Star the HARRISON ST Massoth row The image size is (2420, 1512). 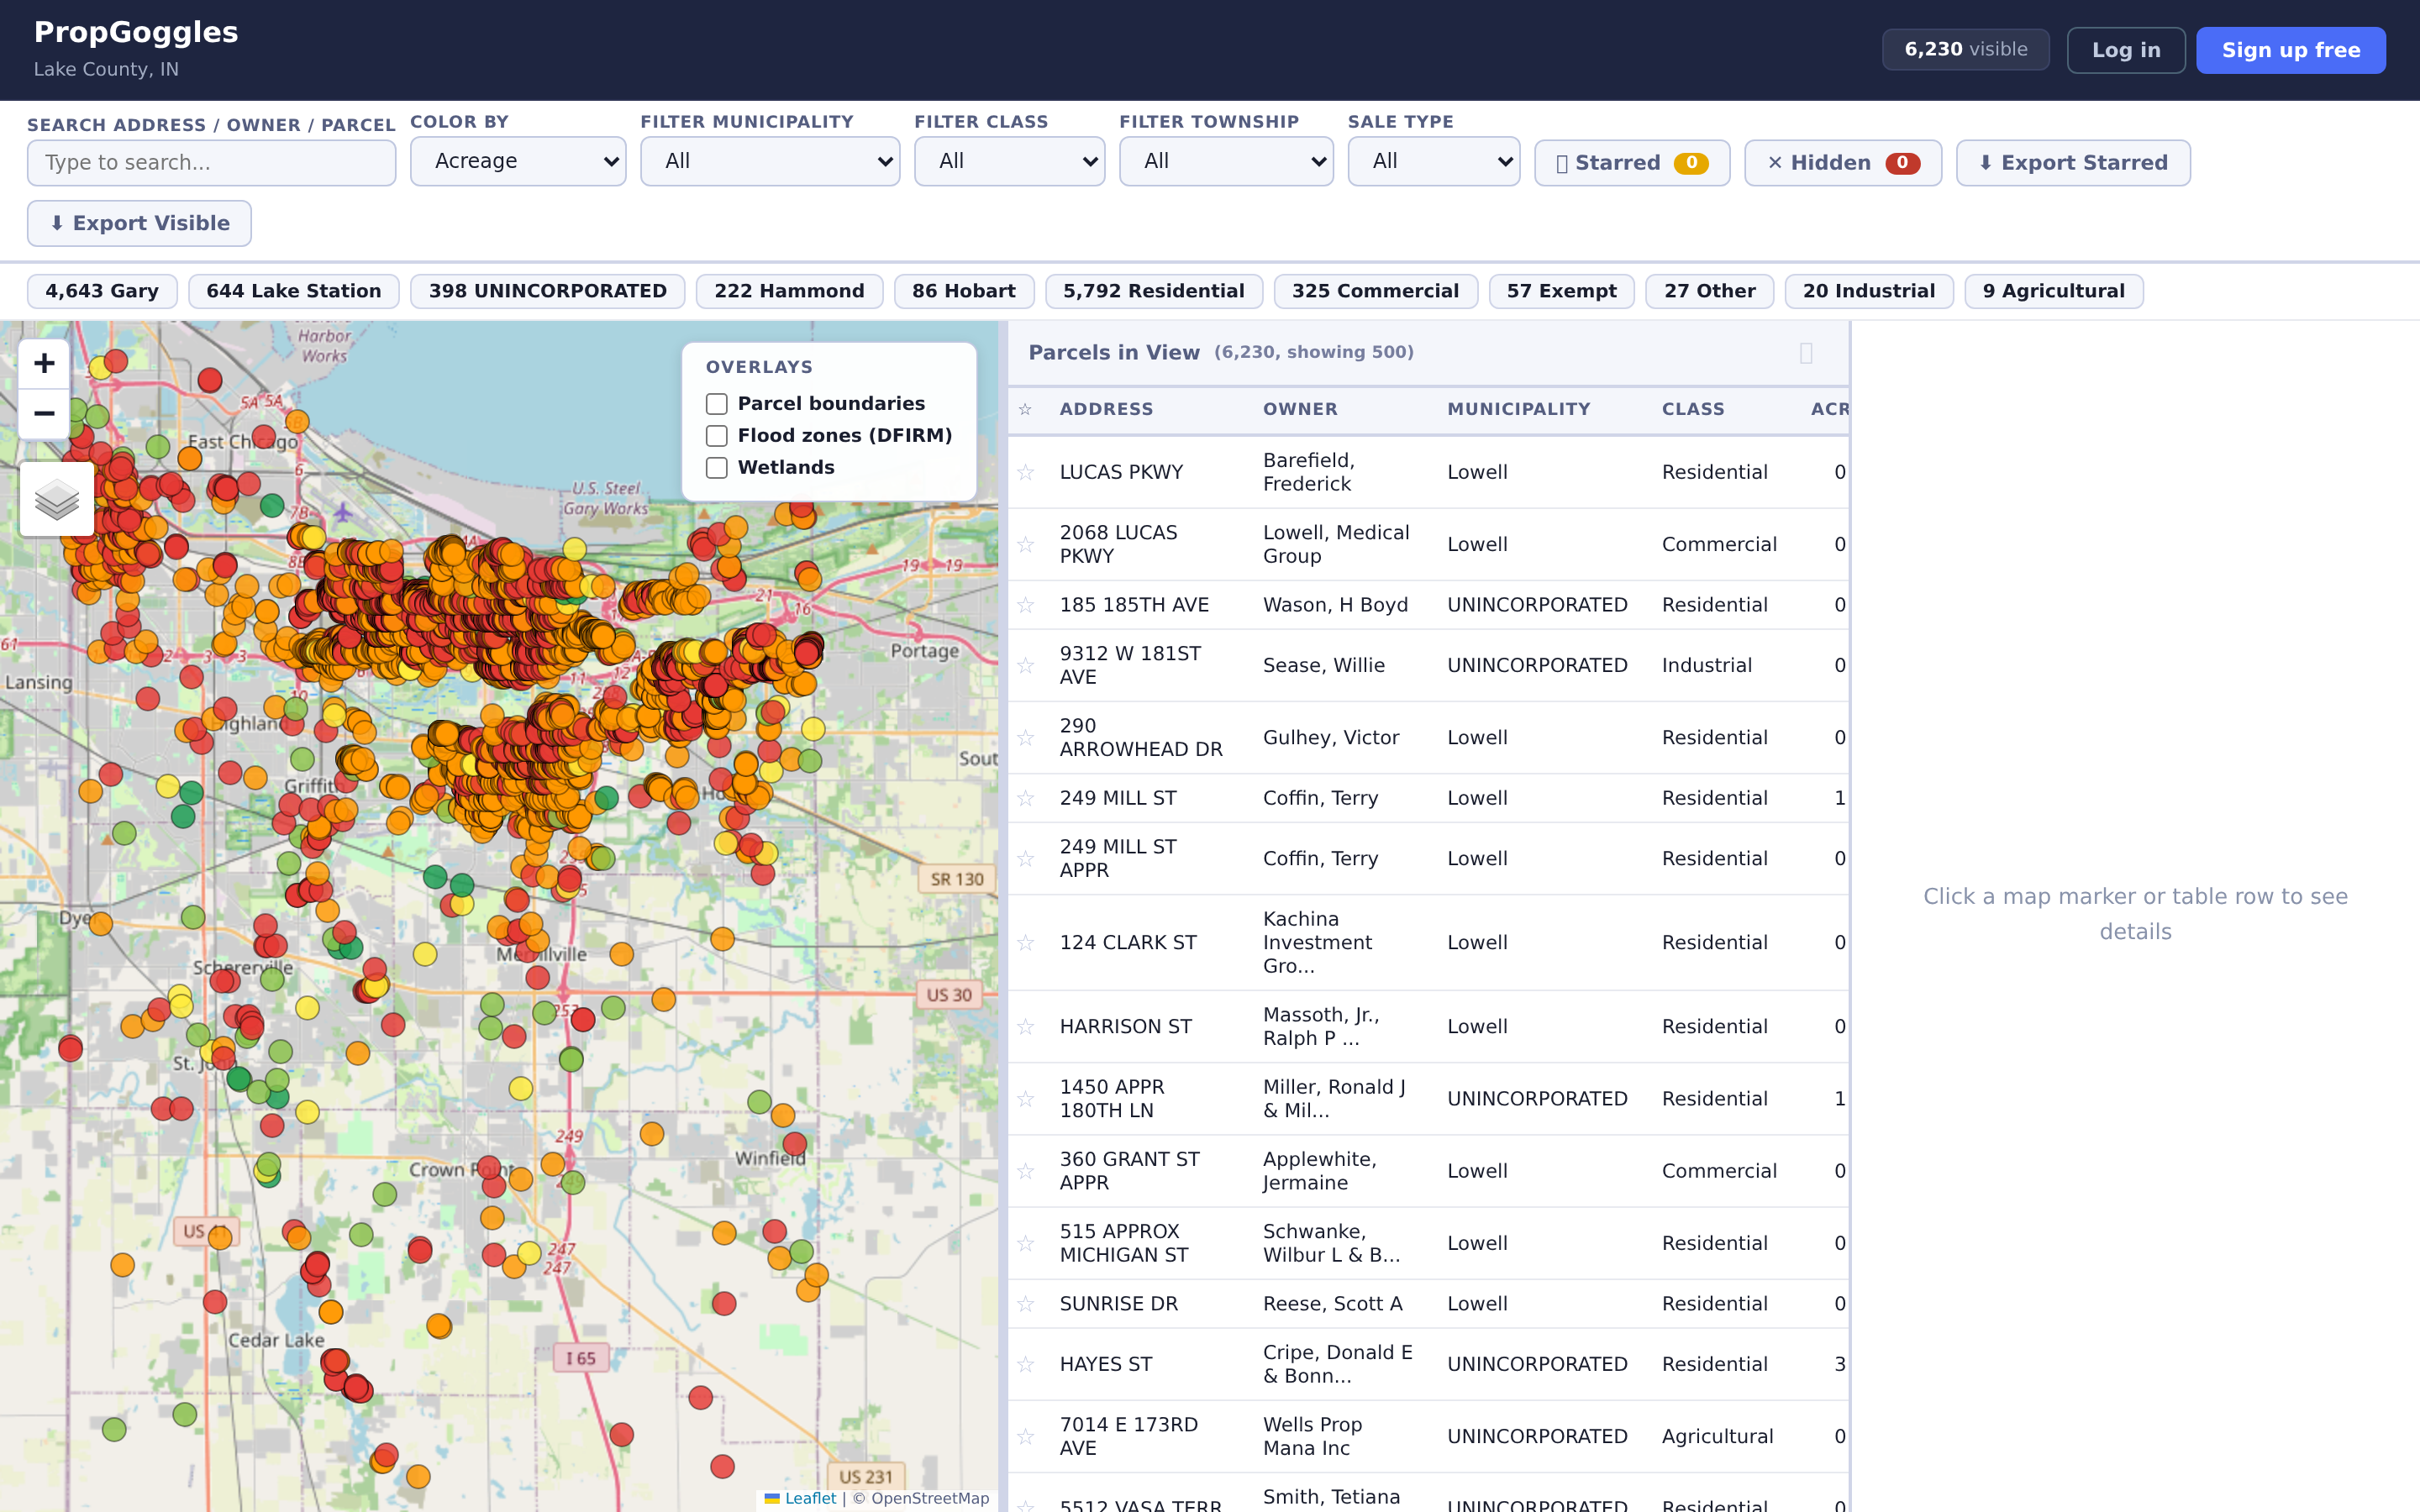tap(1025, 1026)
